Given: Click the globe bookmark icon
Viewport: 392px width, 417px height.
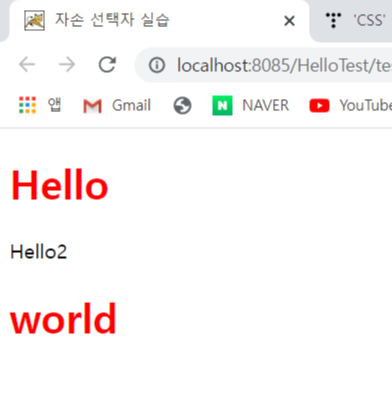Looking at the screenshot, I should 182,106.
